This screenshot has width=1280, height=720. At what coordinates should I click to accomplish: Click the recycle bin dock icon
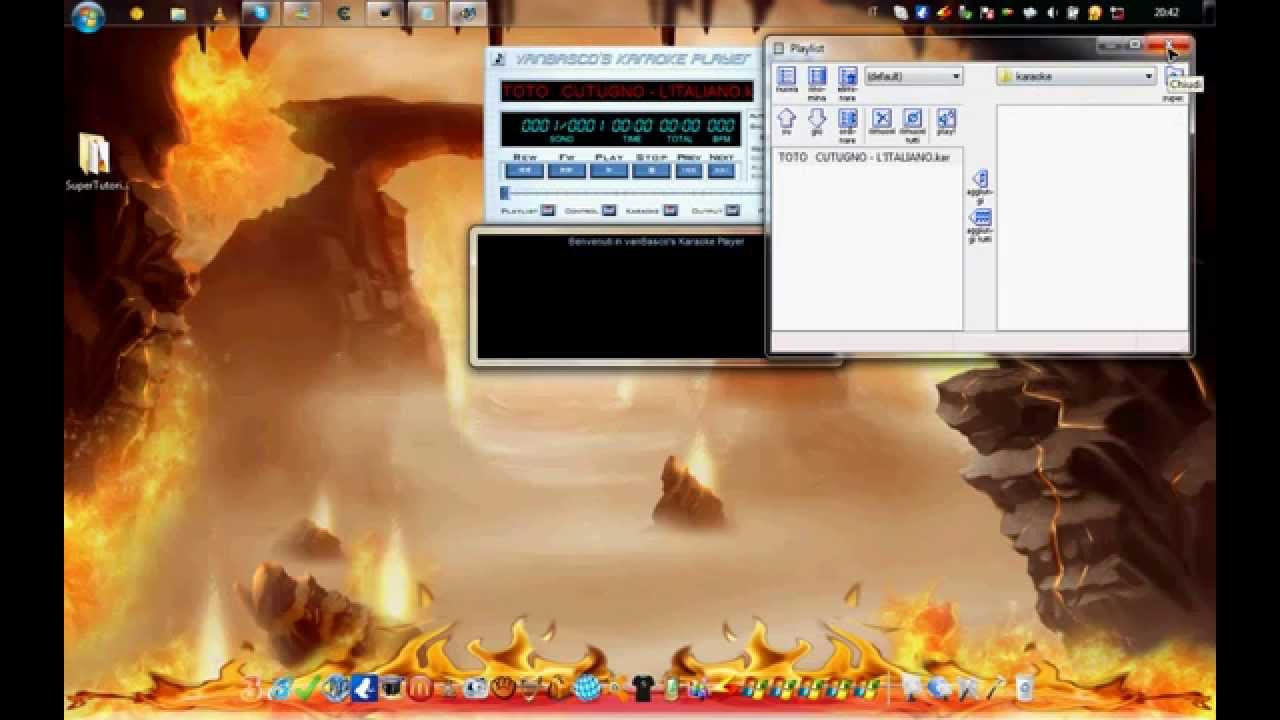coord(1023,688)
